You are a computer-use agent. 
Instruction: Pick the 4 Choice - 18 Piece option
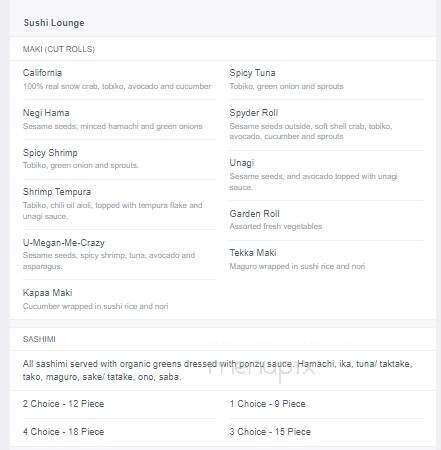point(63,432)
